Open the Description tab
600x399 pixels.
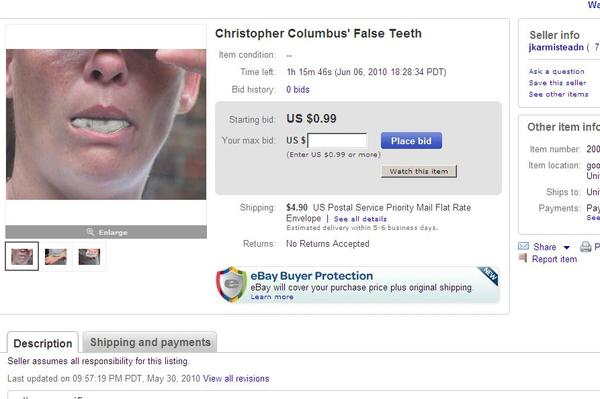(x=43, y=343)
